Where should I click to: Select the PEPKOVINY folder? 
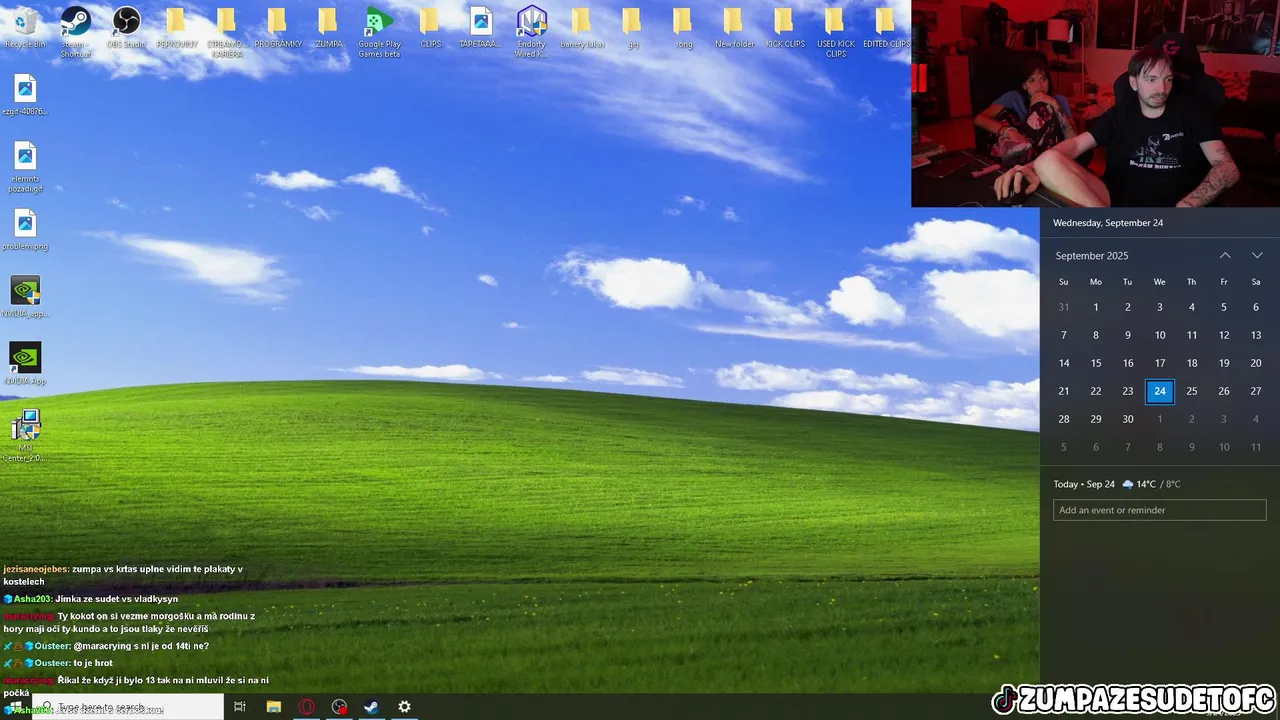[x=177, y=28]
